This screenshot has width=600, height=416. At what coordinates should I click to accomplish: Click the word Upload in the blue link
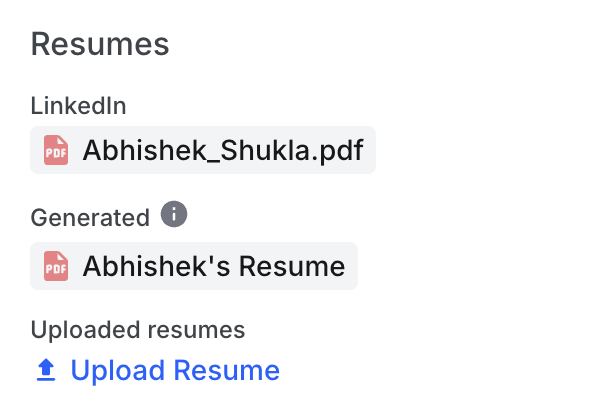[118, 371]
